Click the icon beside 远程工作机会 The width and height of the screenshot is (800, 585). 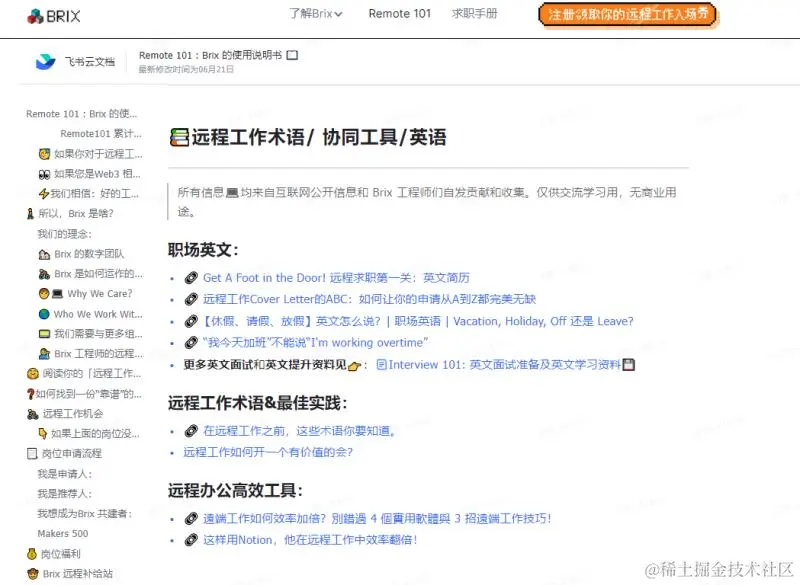pyautogui.click(x=33, y=414)
